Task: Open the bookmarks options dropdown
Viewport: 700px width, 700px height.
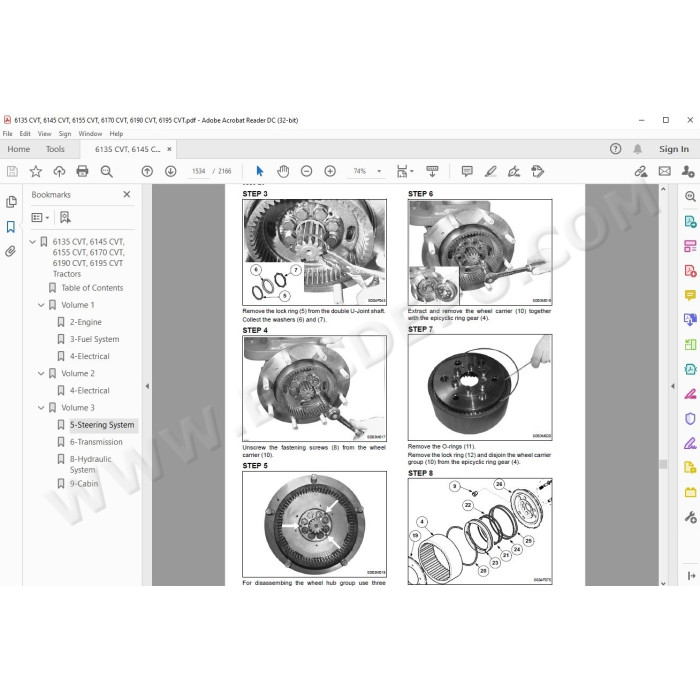Action: coord(40,217)
